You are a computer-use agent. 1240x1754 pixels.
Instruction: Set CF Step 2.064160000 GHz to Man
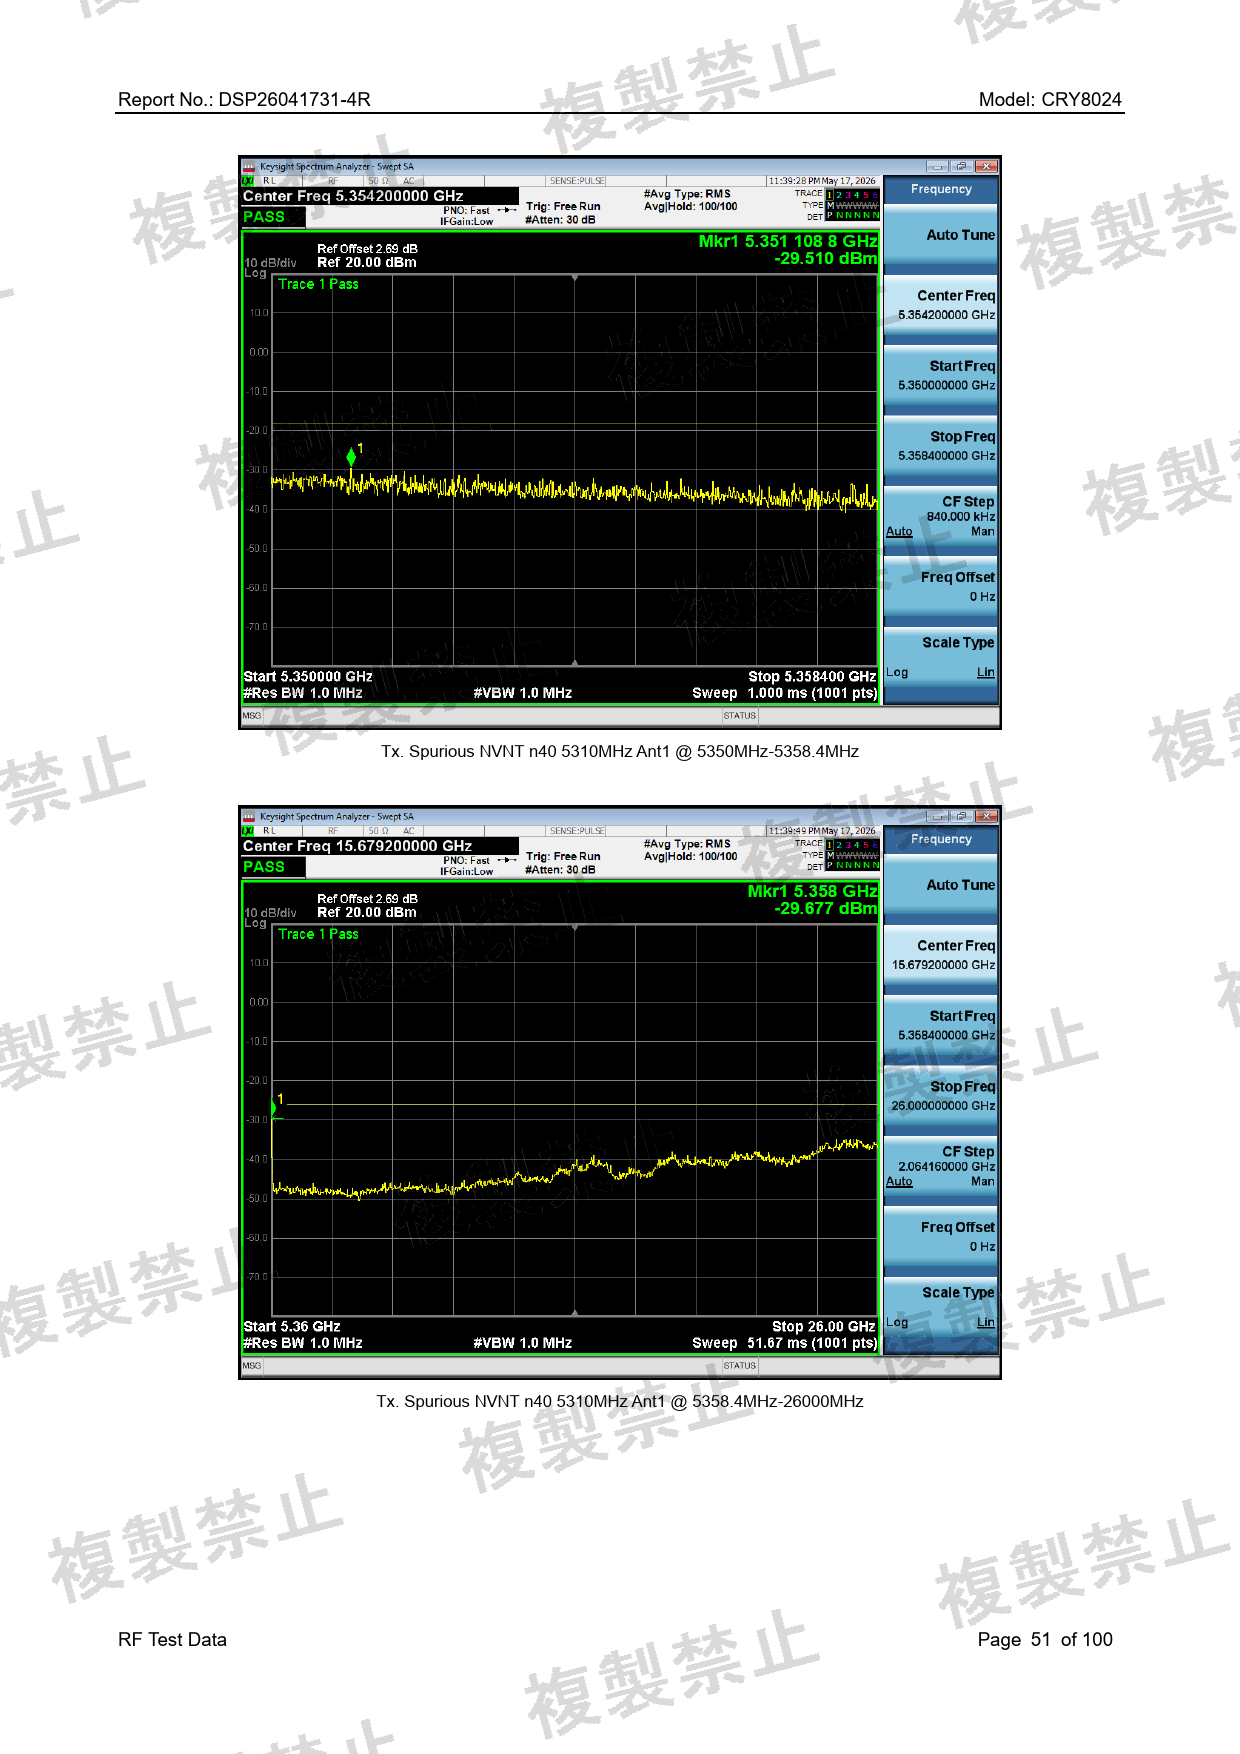(x=983, y=1182)
